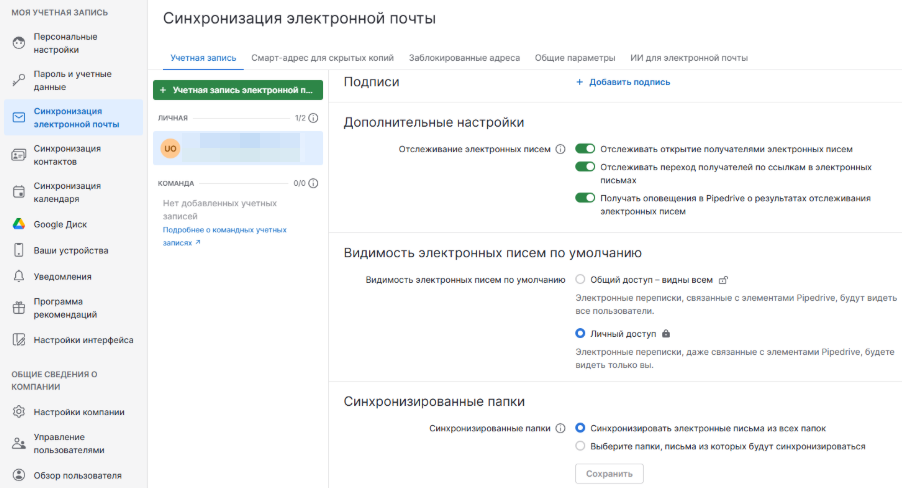921x488 pixels.
Task: Click the Google Диск logo icon
Action: pos(19,224)
